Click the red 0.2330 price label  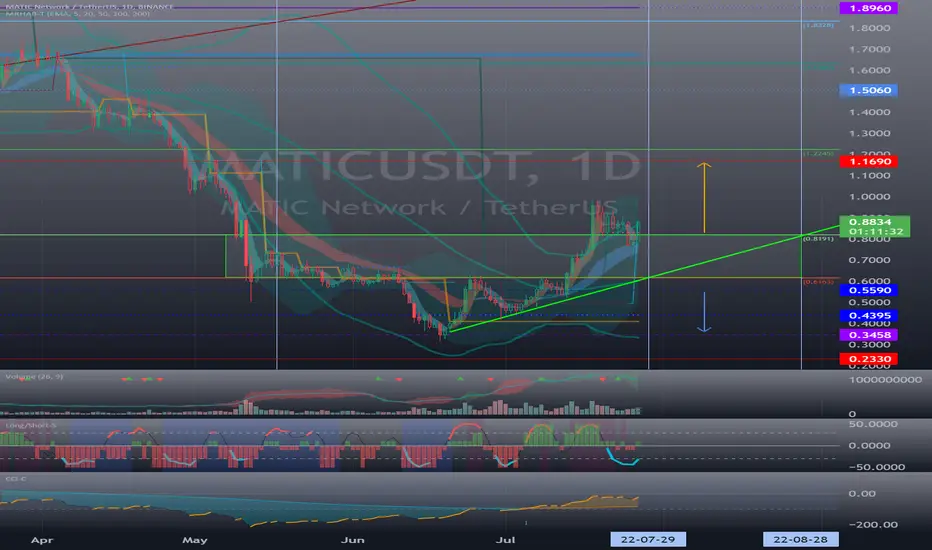868,359
